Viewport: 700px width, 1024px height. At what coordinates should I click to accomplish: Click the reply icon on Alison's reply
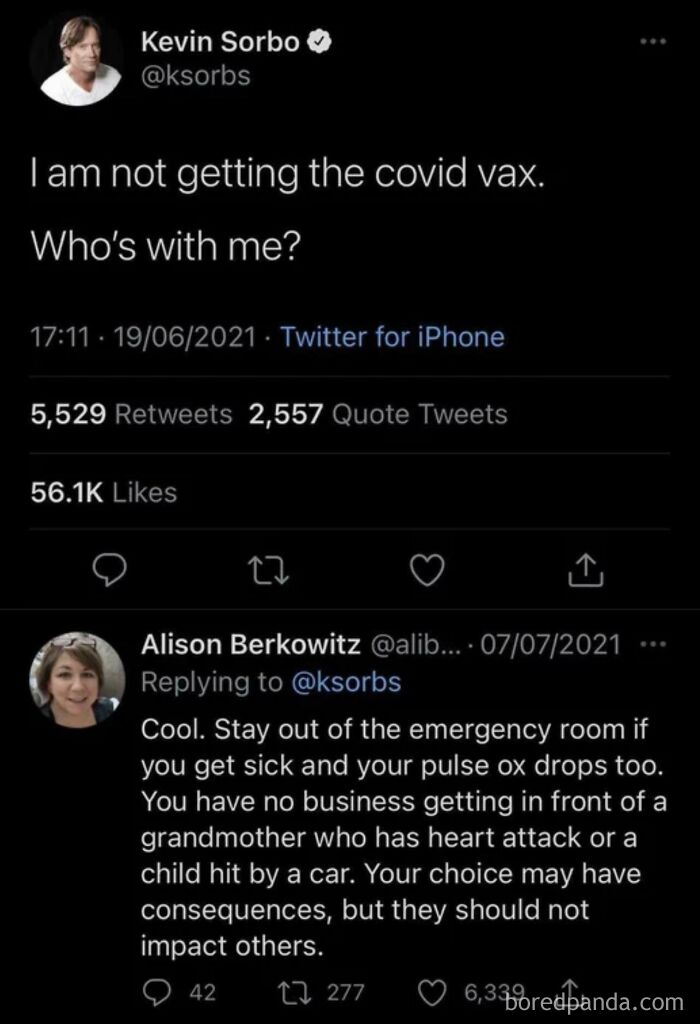pos(155,992)
